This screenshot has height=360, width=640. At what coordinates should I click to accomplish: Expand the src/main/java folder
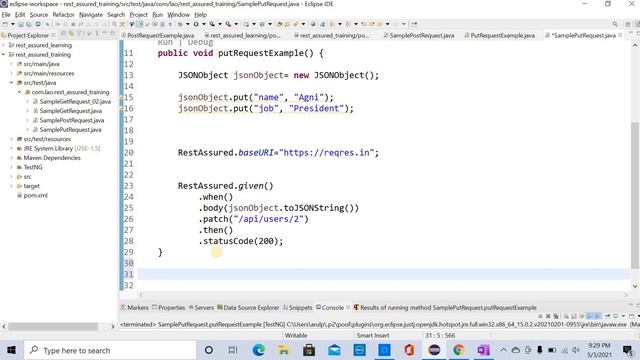tap(11, 64)
